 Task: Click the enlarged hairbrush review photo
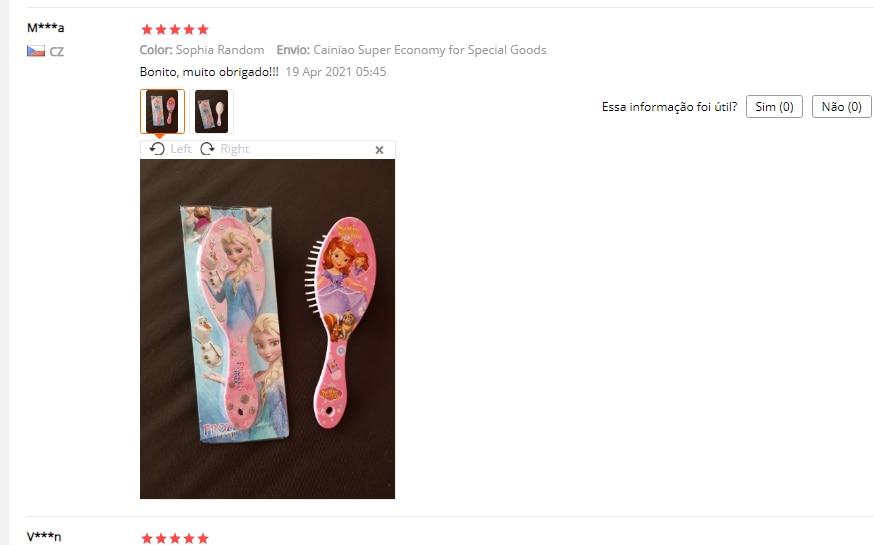(x=268, y=329)
